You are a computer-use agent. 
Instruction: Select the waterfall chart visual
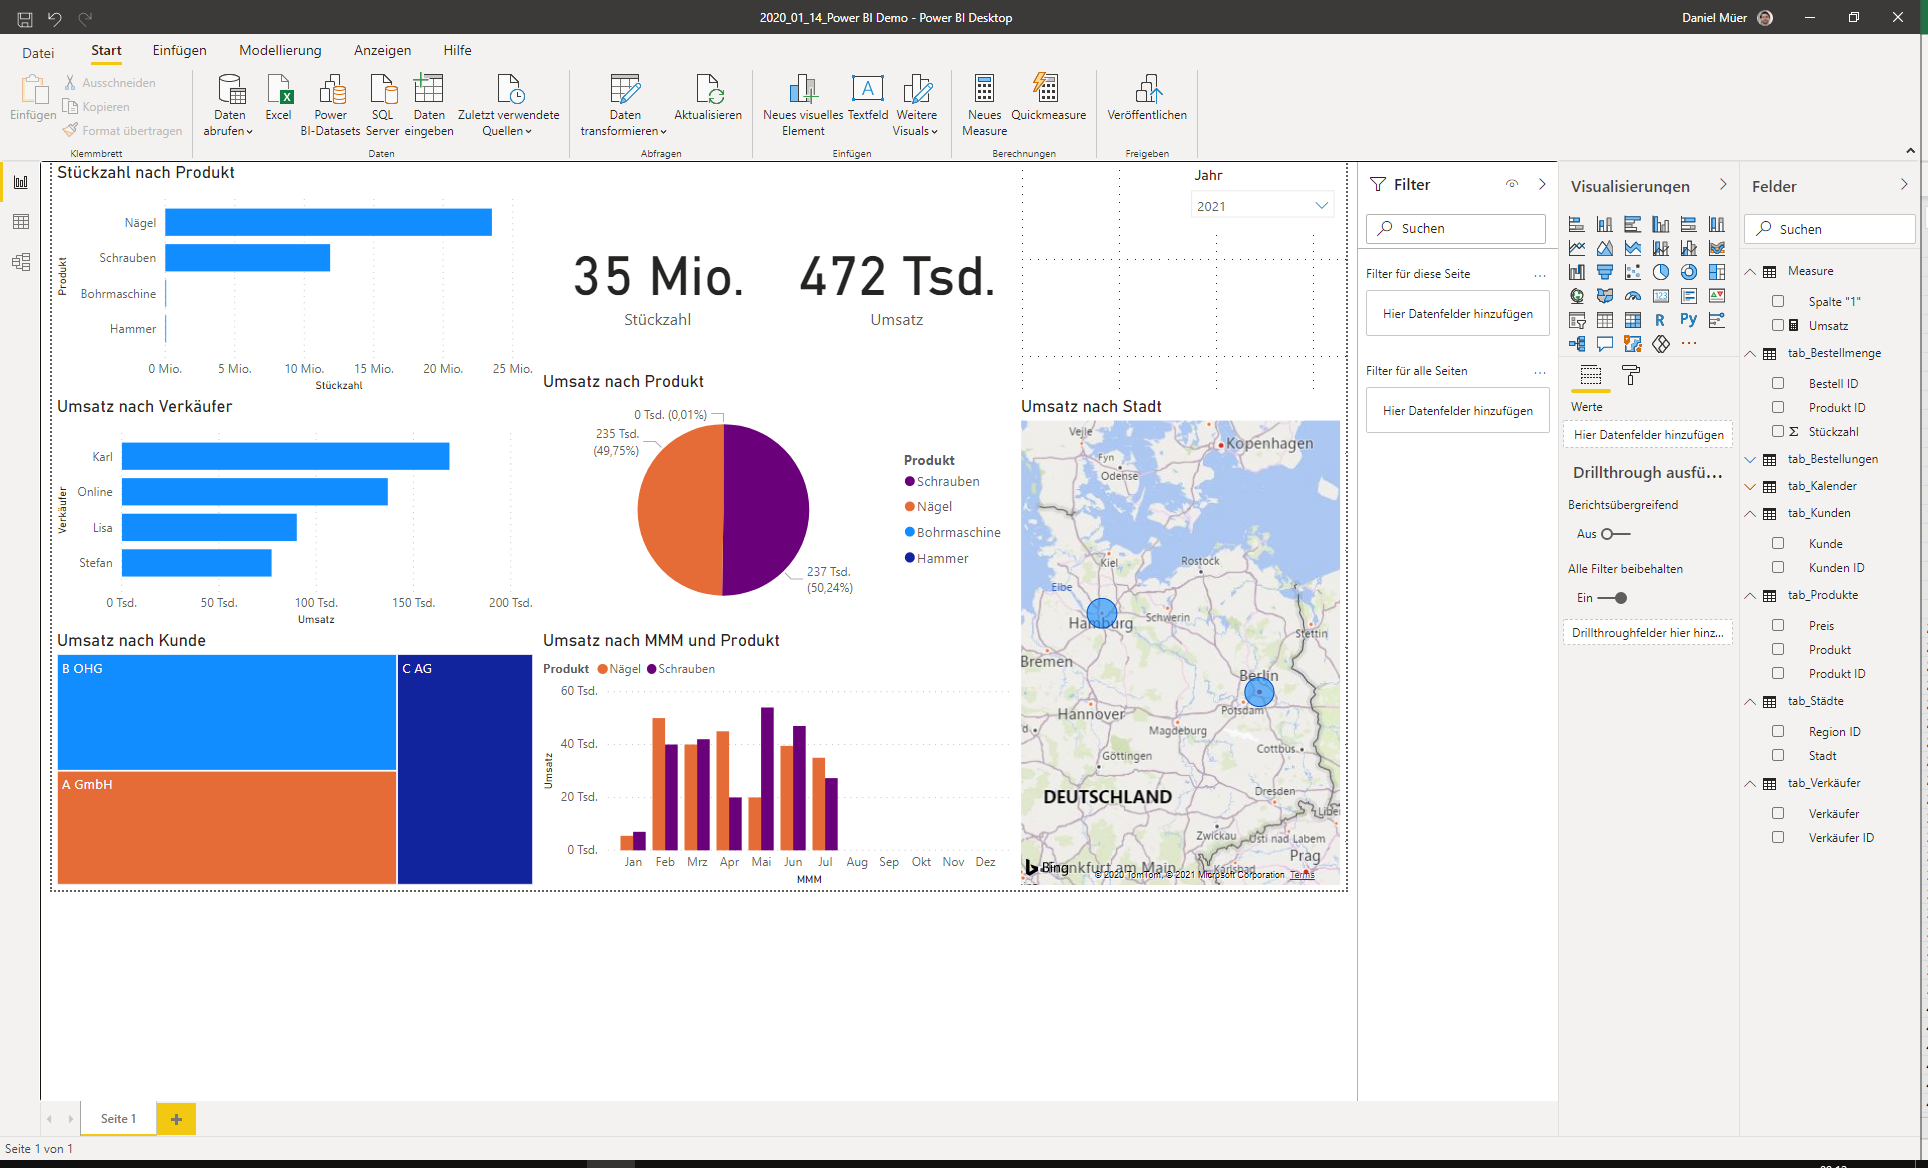pos(1577,272)
